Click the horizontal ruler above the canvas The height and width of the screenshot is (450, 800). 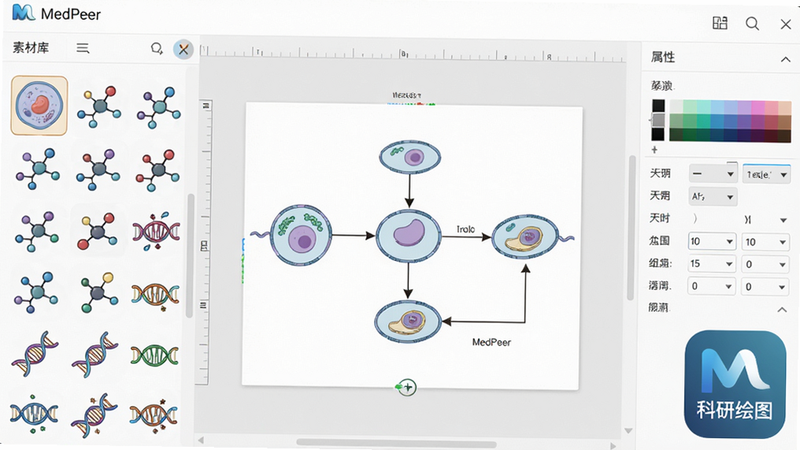(413, 53)
